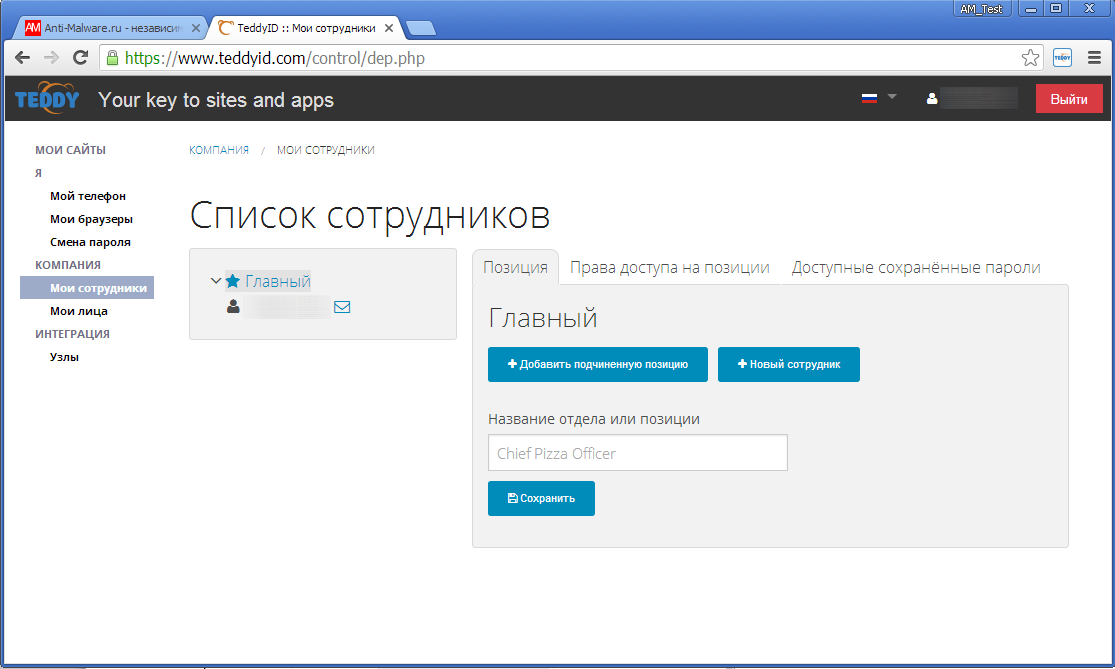Select TeddyID Мои сотрудники browser tab

click(x=306, y=28)
